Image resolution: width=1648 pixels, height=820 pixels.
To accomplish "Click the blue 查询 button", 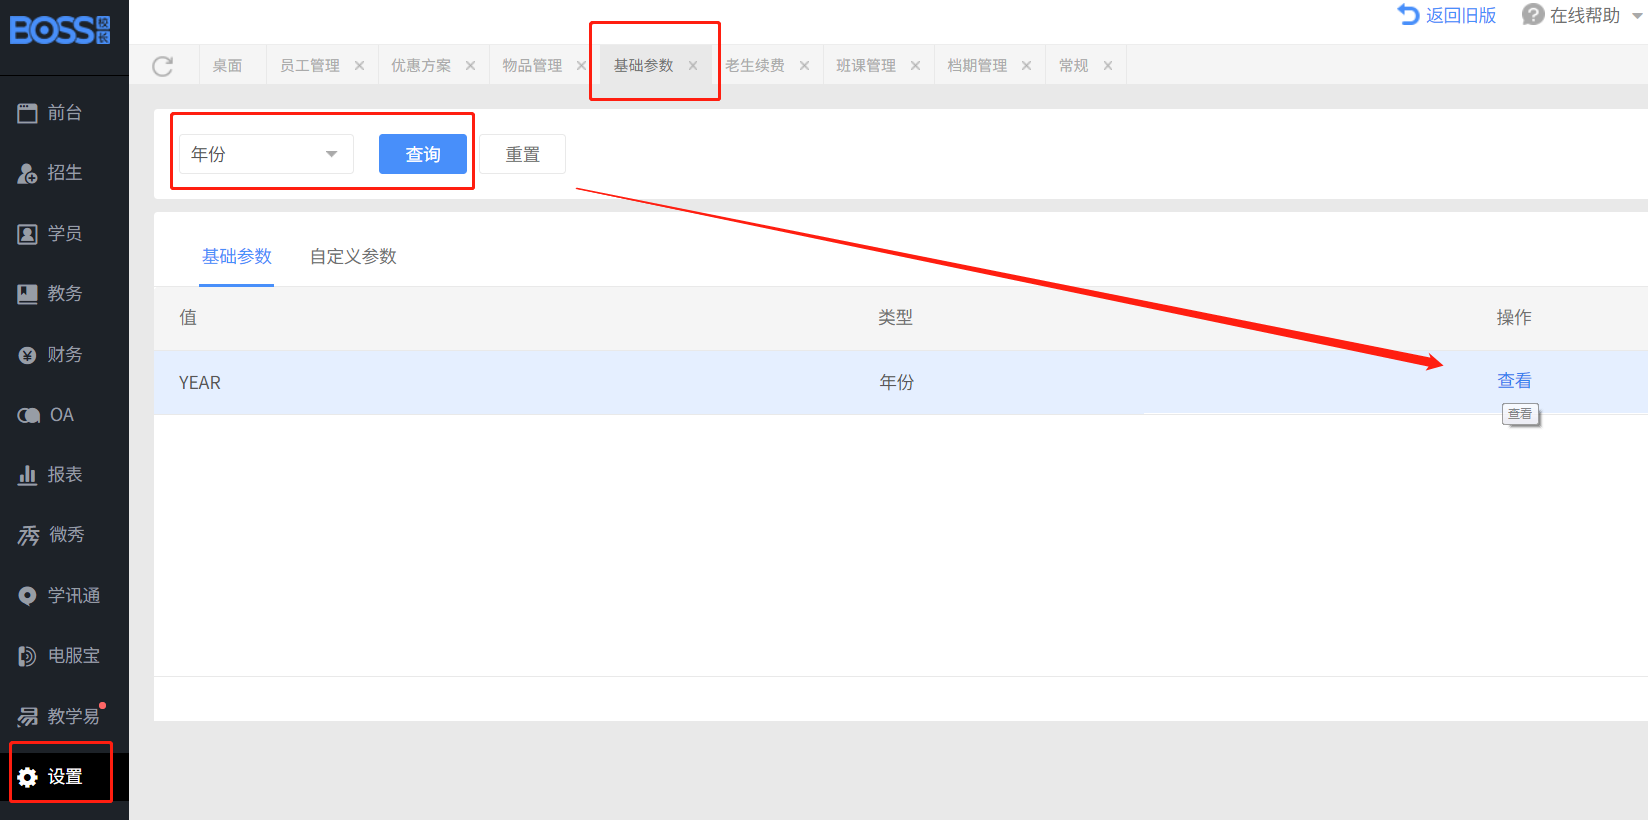I will [x=423, y=154].
